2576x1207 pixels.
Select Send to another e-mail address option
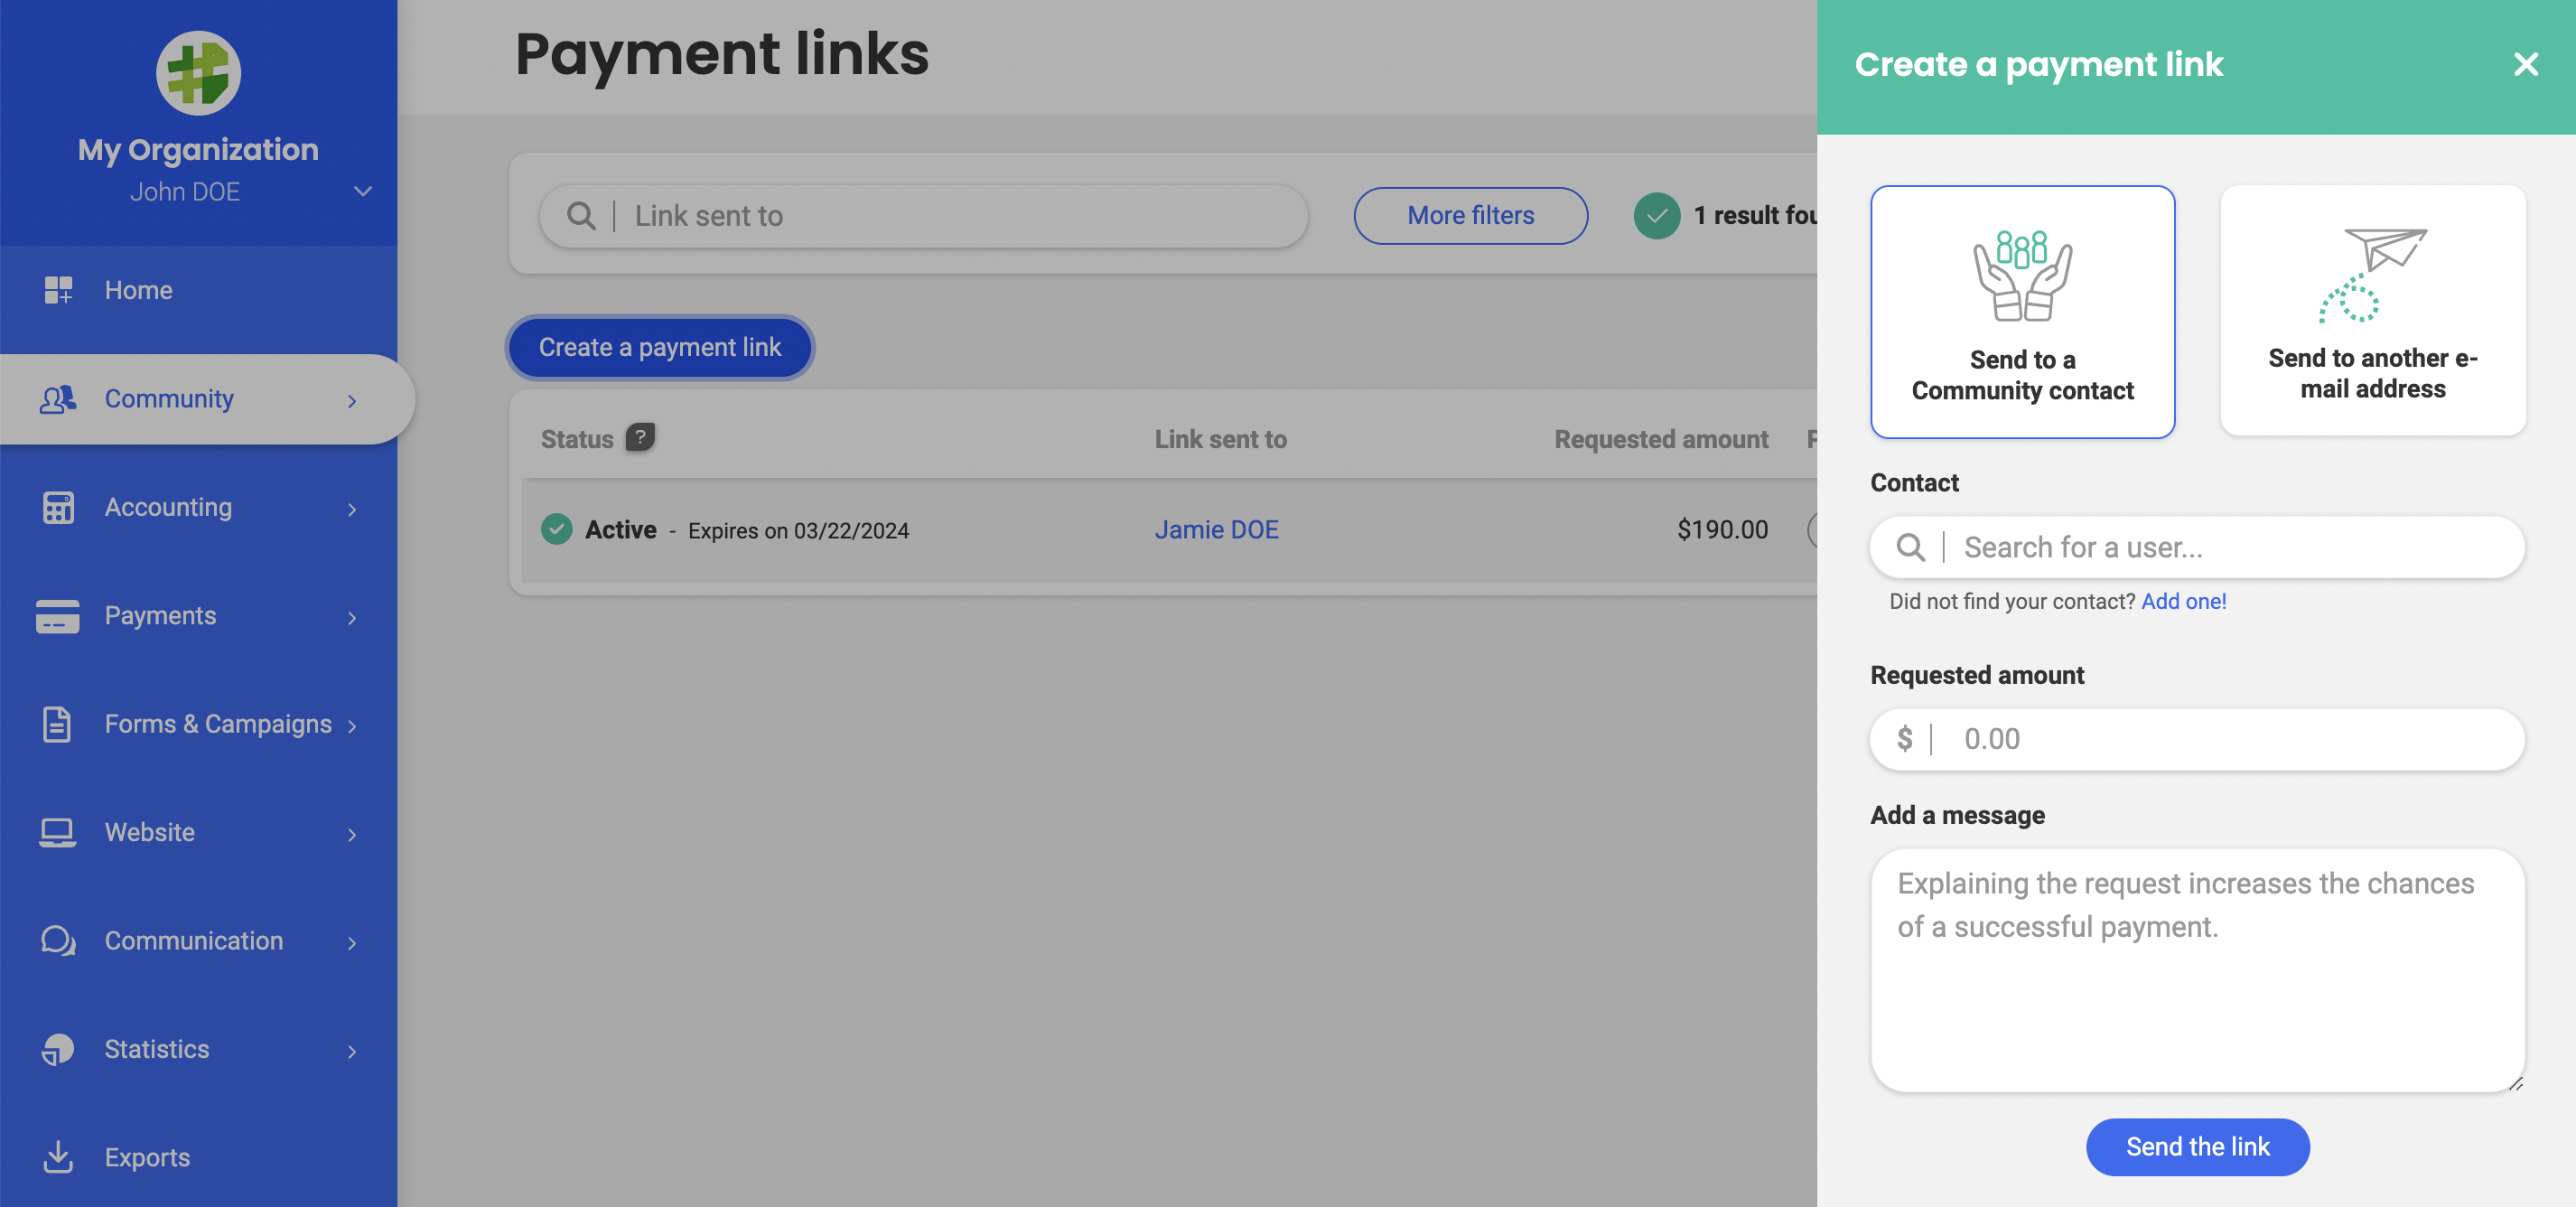coord(2372,311)
